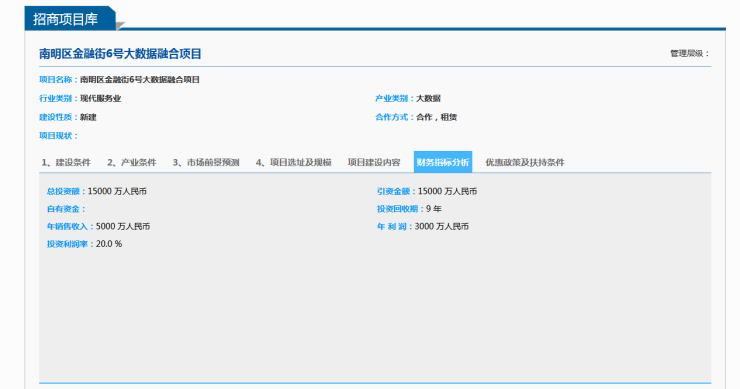
Task: Click the 引资金额 value 15000 万人民币
Action: pos(447,191)
